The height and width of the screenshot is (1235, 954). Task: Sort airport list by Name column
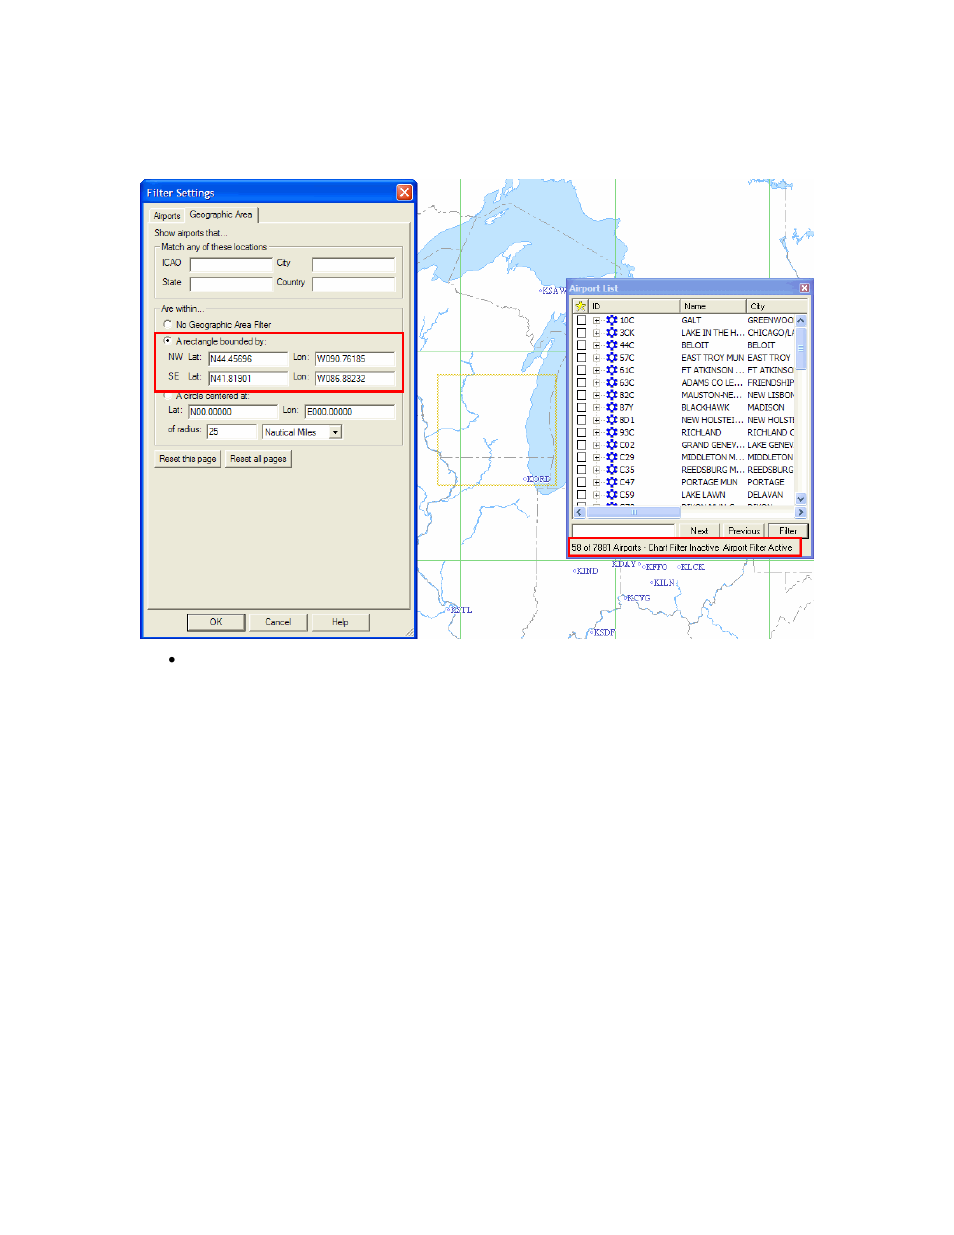tap(713, 306)
